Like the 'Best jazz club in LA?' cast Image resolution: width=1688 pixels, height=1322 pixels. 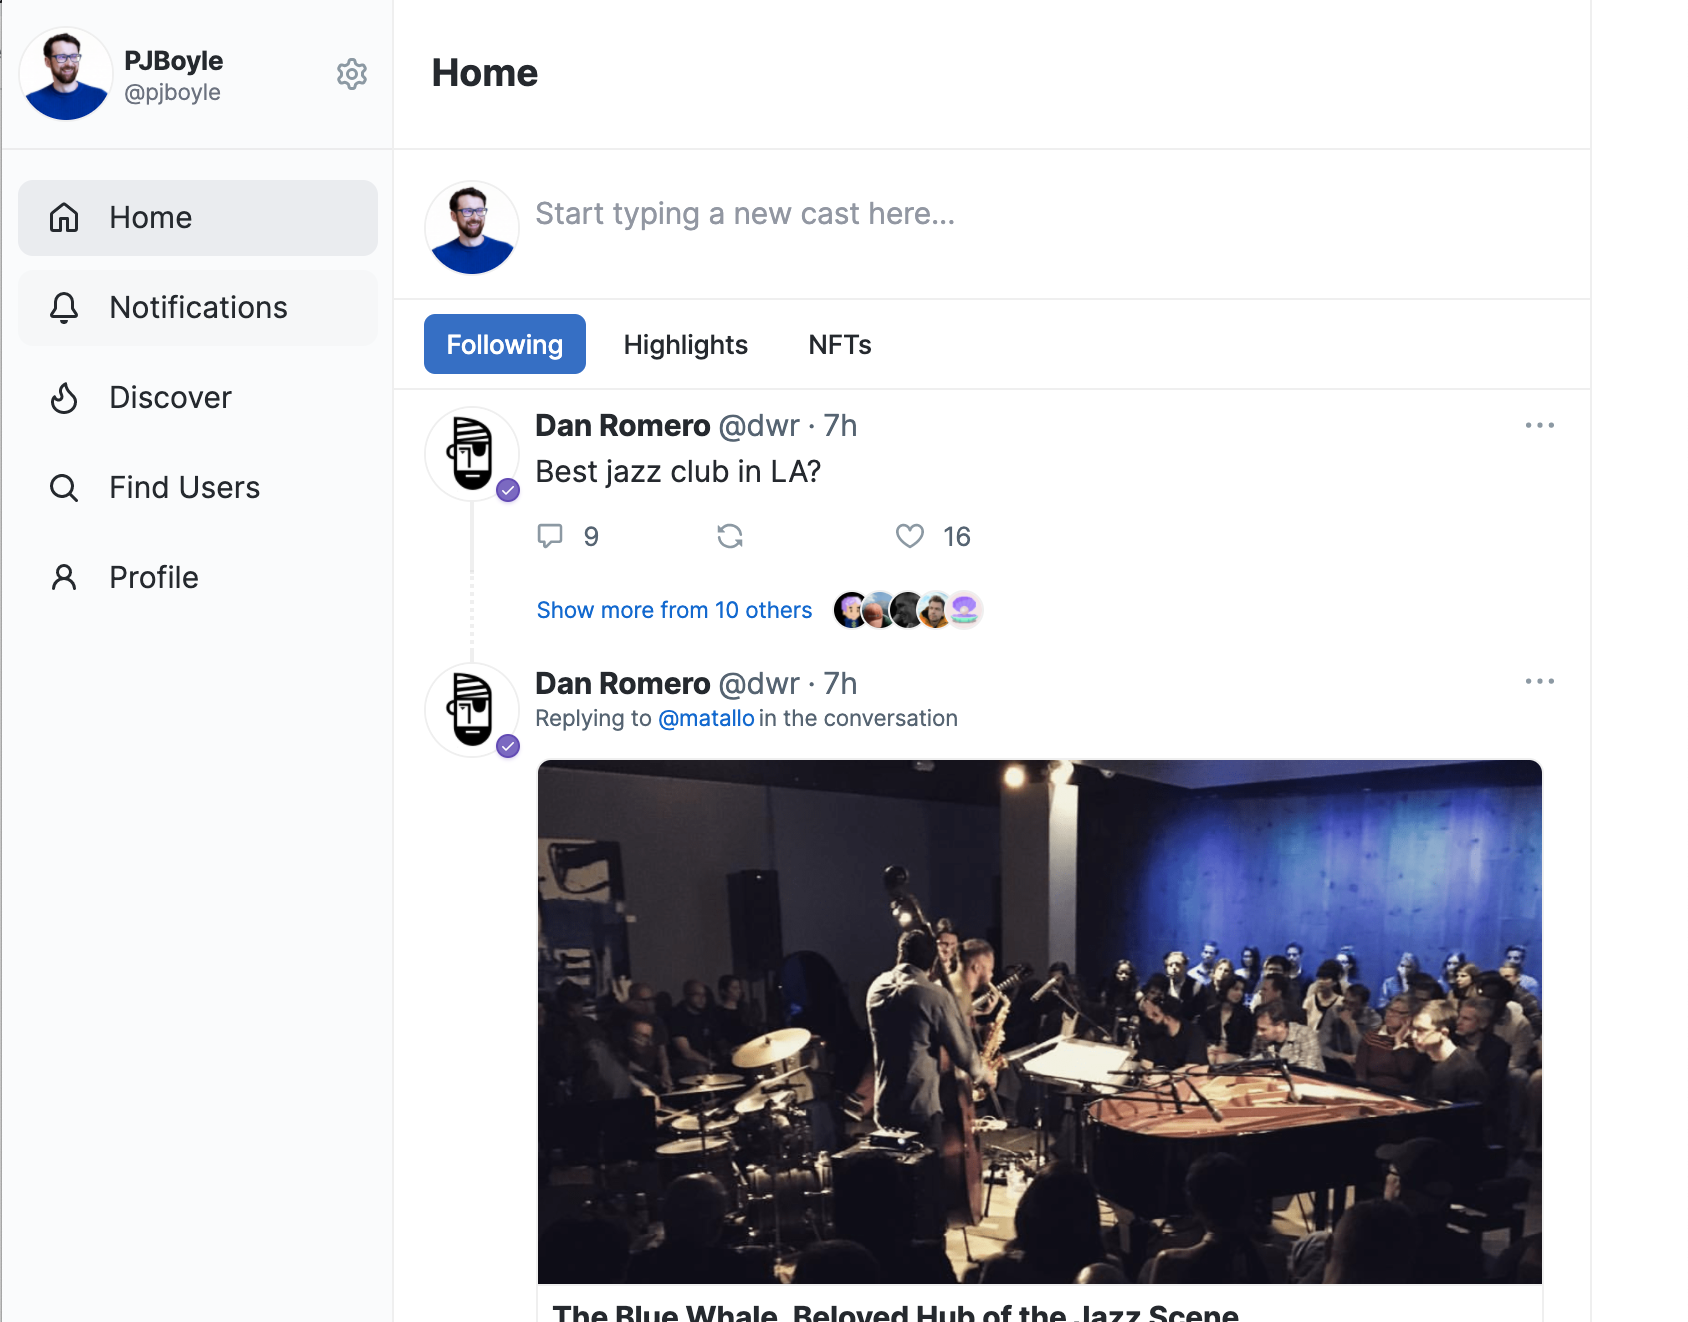pyautogui.click(x=910, y=536)
